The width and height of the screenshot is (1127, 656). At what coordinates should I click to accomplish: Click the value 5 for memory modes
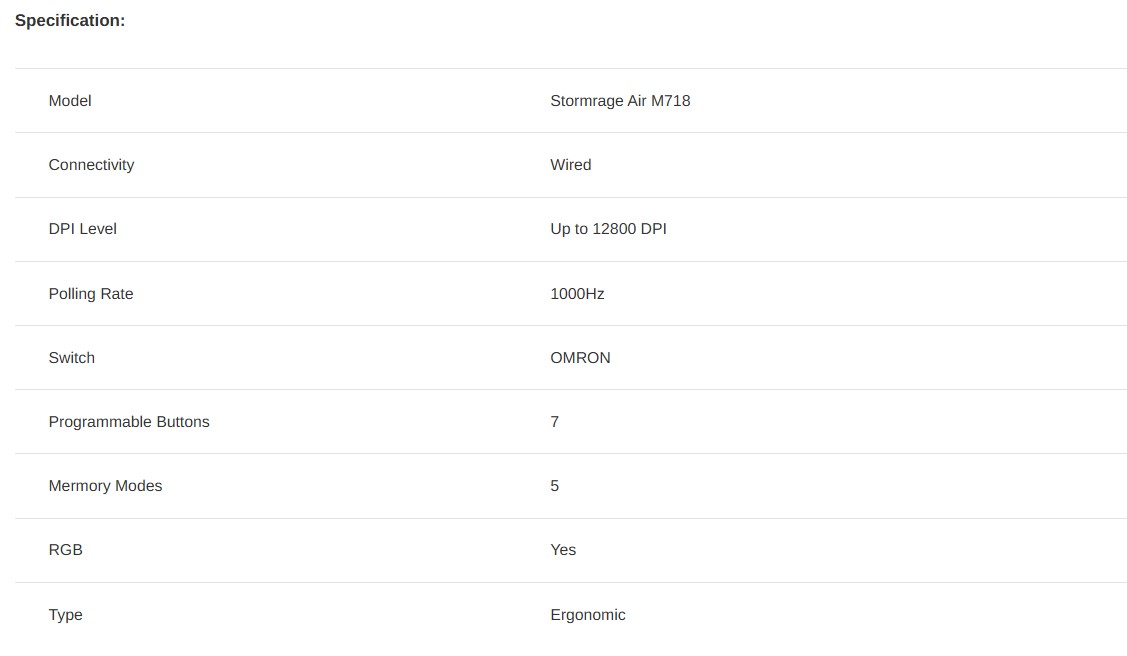point(554,486)
